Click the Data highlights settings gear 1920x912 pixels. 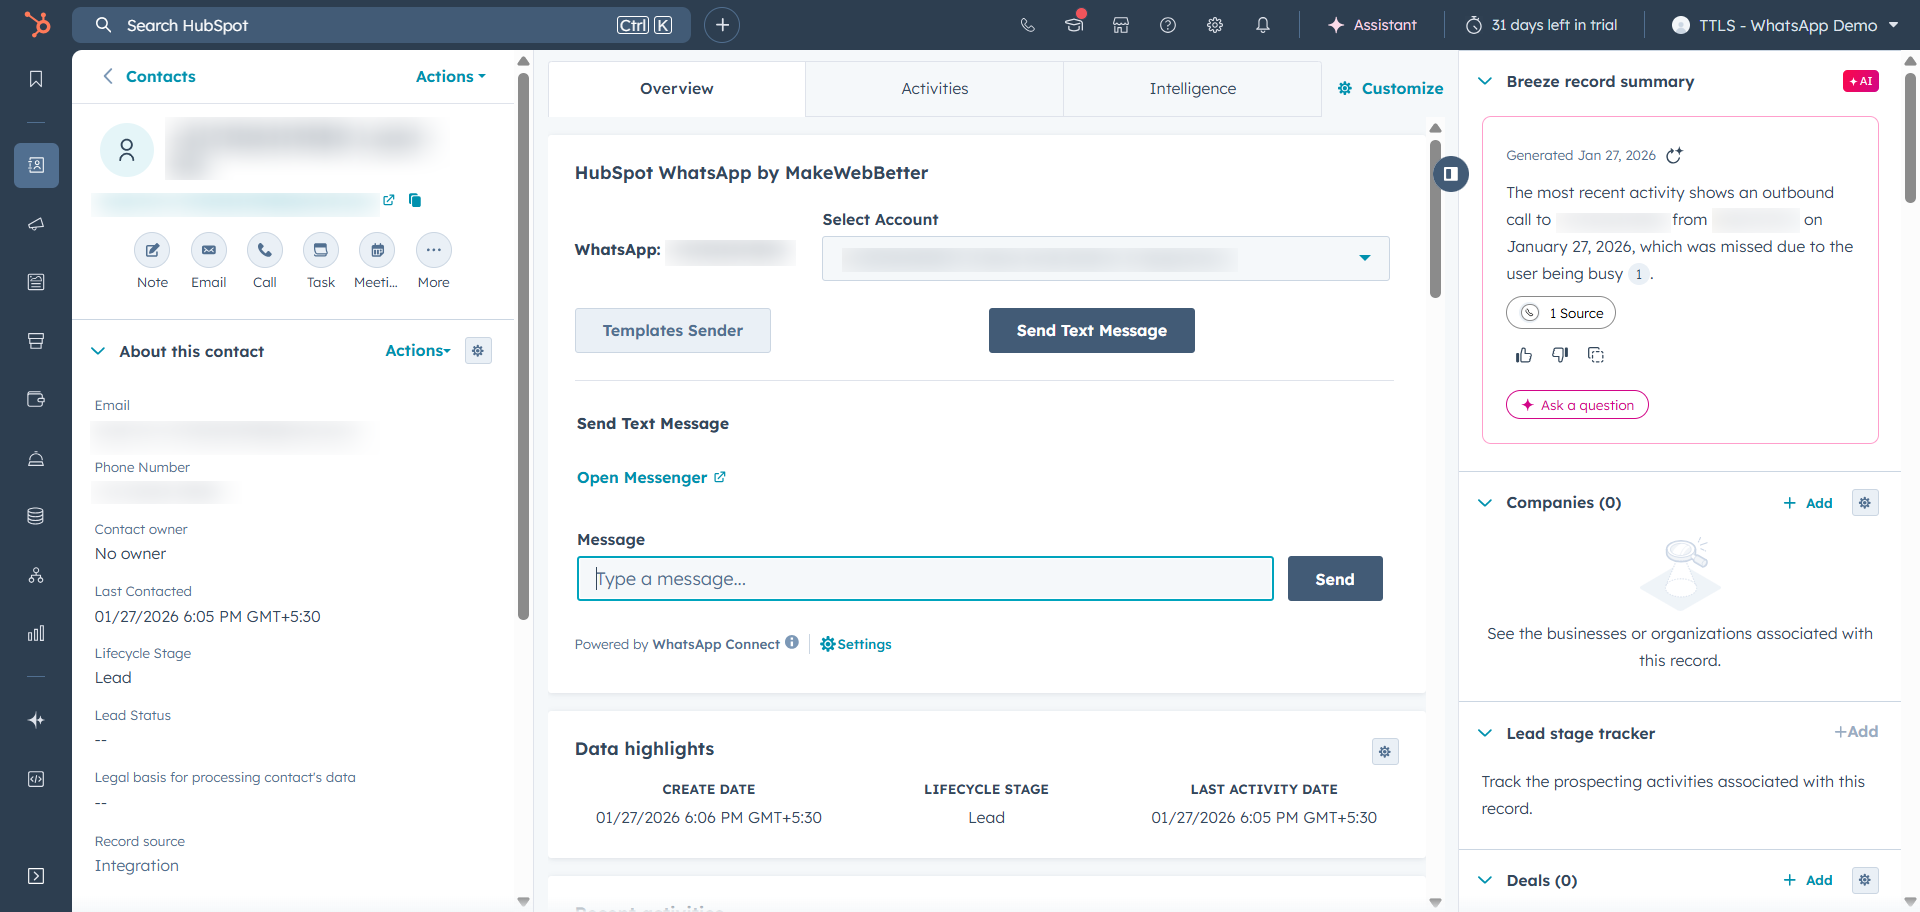point(1384,752)
